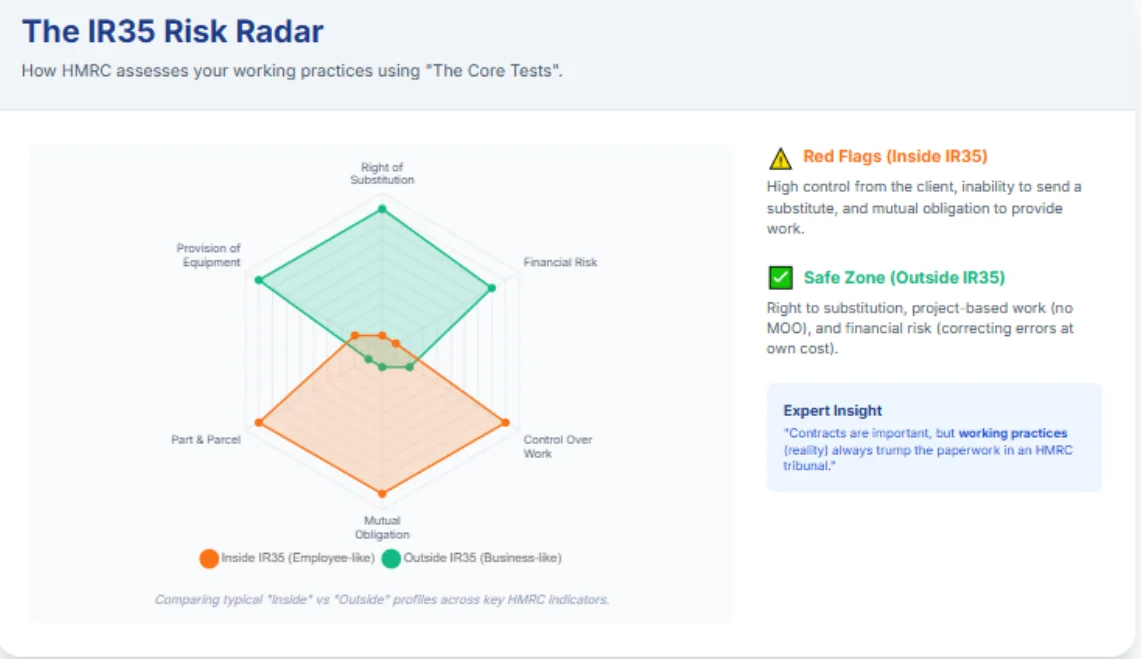Select the green Financial Risk data point

click(x=491, y=288)
